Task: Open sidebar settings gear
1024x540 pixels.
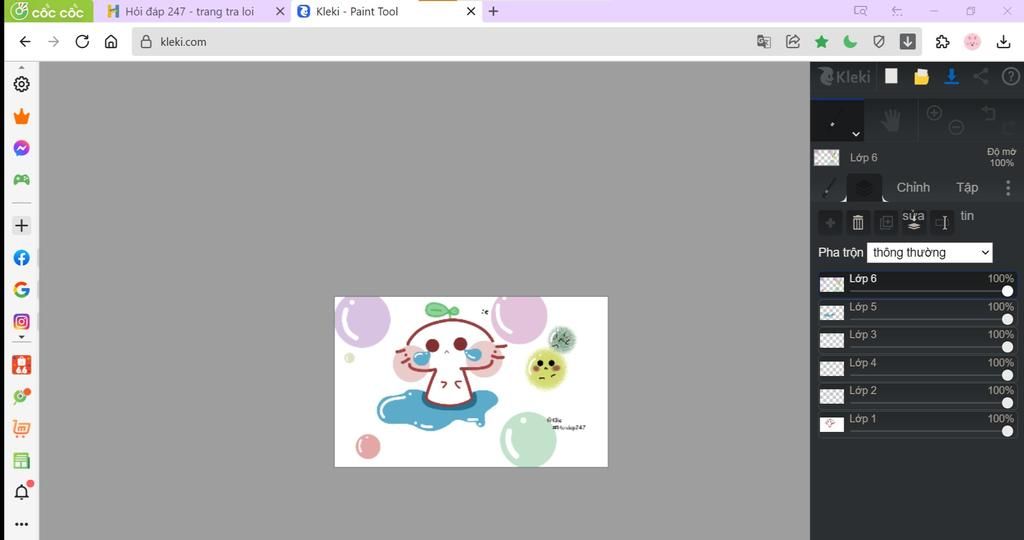Action: tap(22, 84)
